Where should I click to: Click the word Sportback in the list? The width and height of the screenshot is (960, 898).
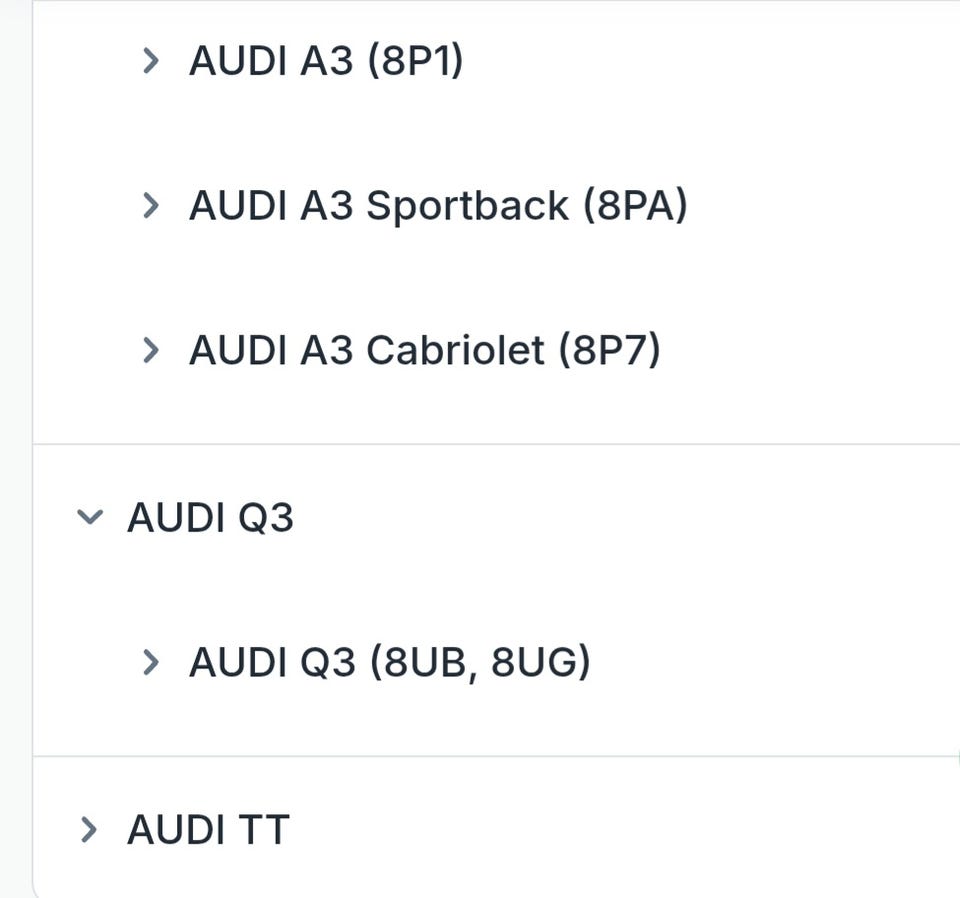pos(467,206)
